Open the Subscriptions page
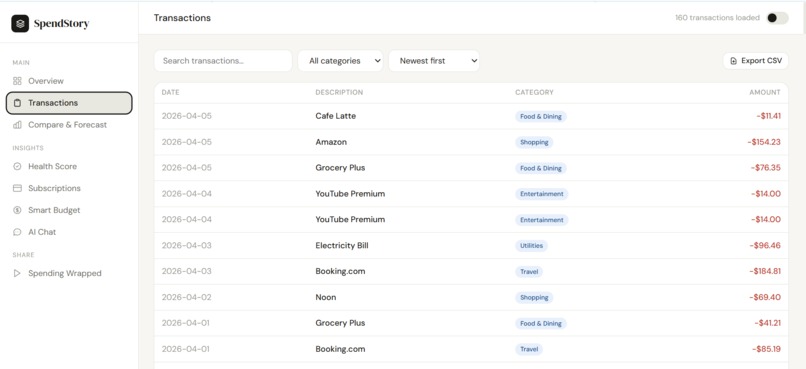Image resolution: width=806 pixels, height=369 pixels. point(69,188)
